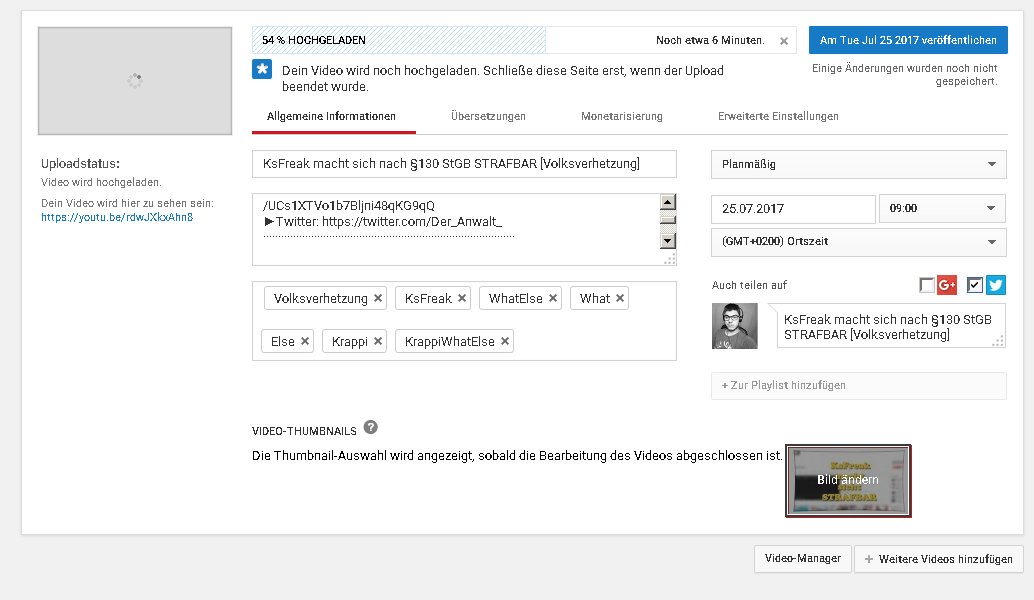Open the youtu.be video link

(117, 217)
